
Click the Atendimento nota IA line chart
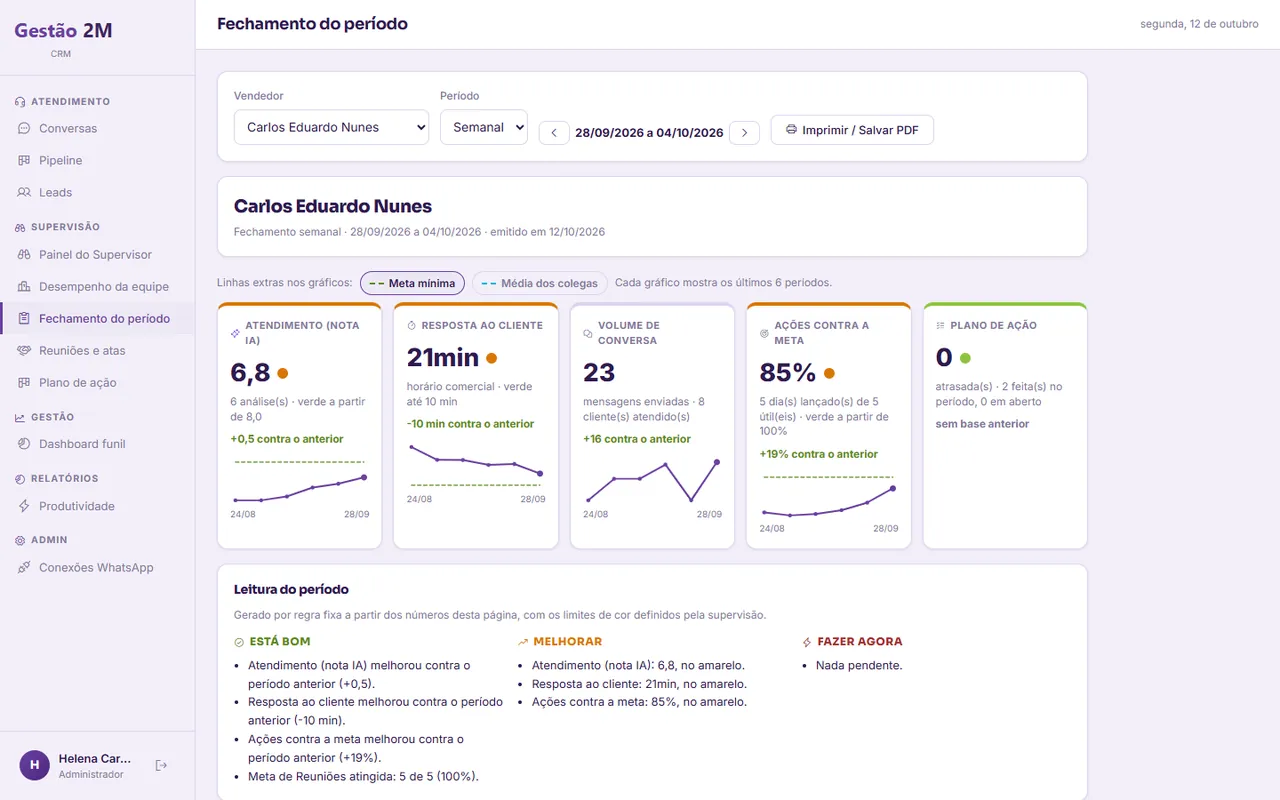point(299,482)
